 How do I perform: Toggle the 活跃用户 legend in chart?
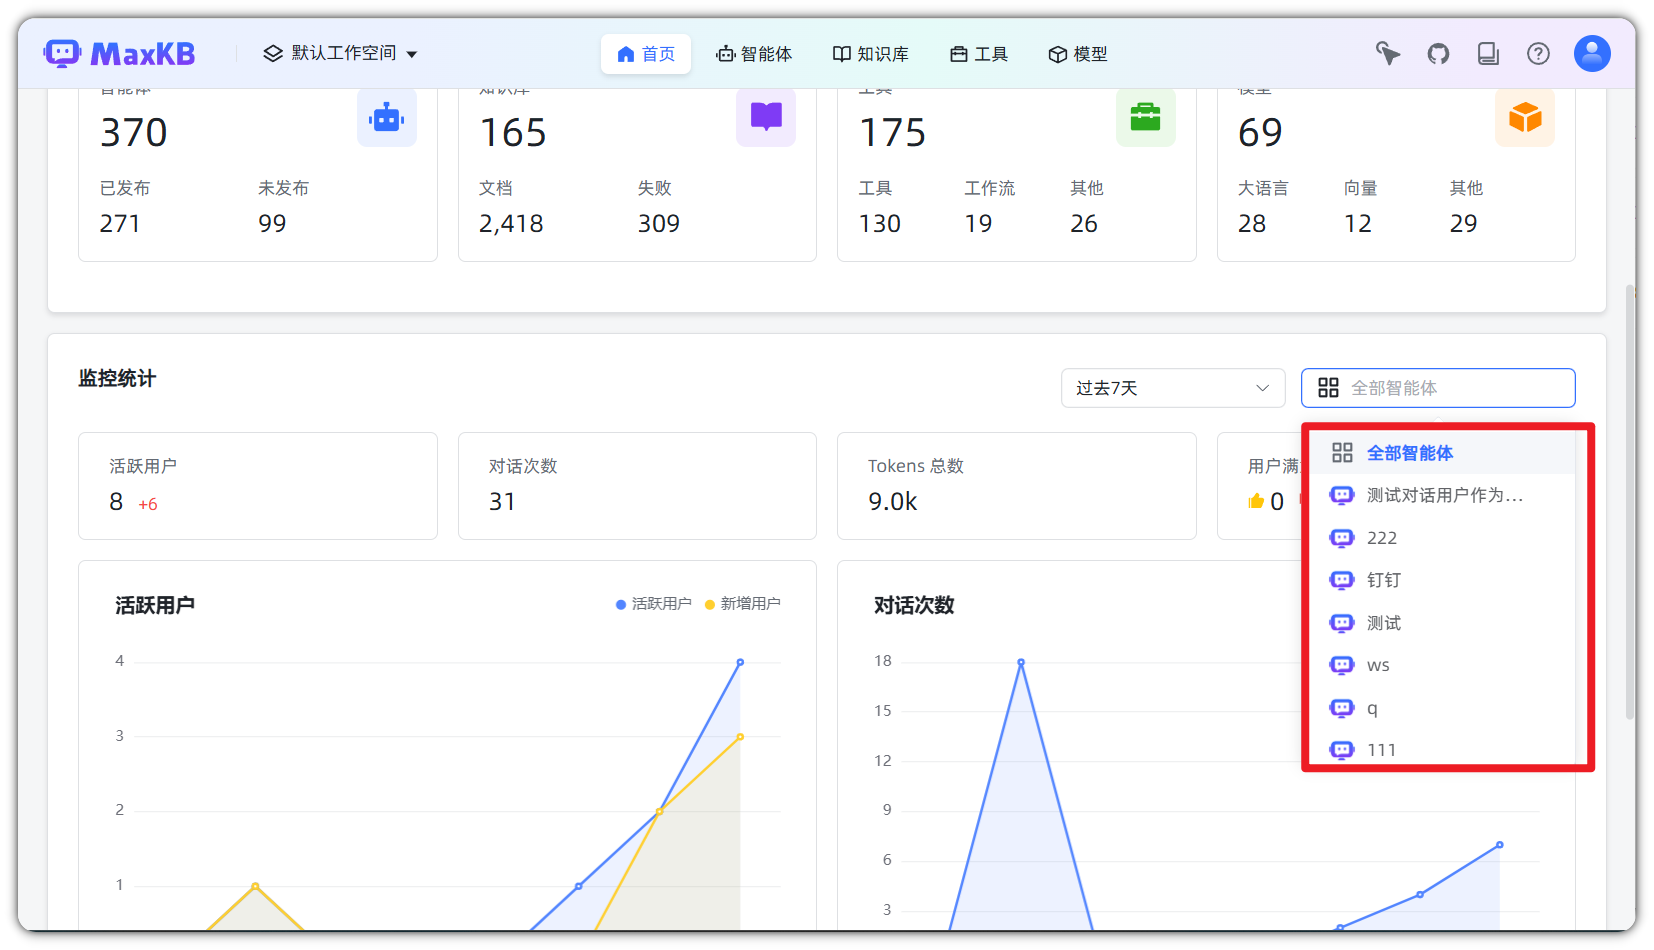[653, 604]
